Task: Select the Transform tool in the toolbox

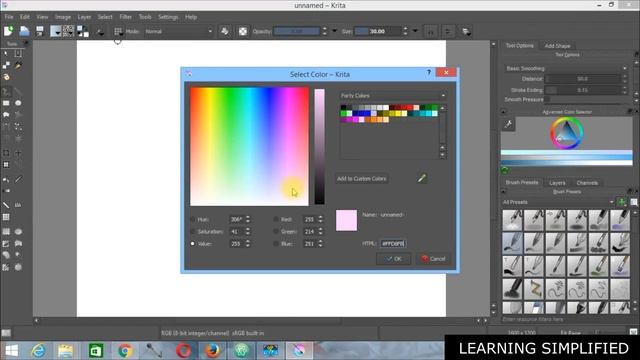Action: click(x=6, y=164)
